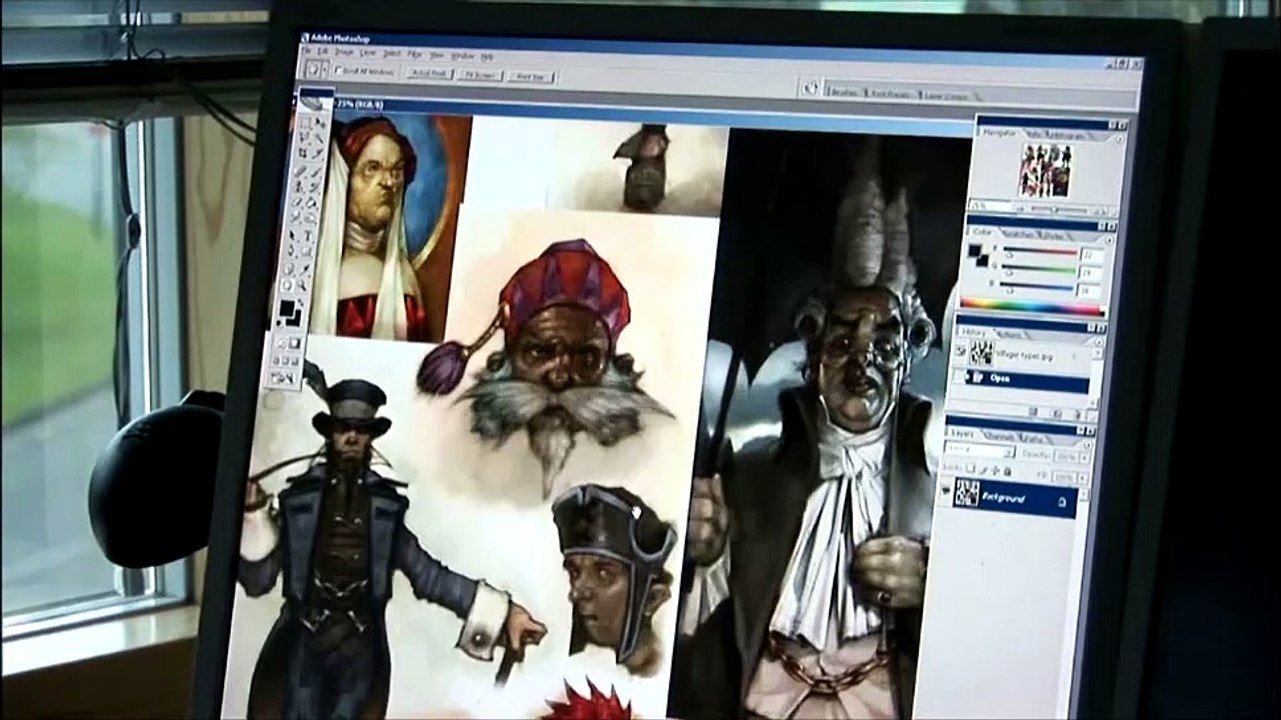Image resolution: width=1281 pixels, height=720 pixels.
Task: Select the Lasso tool
Action: (x=303, y=137)
